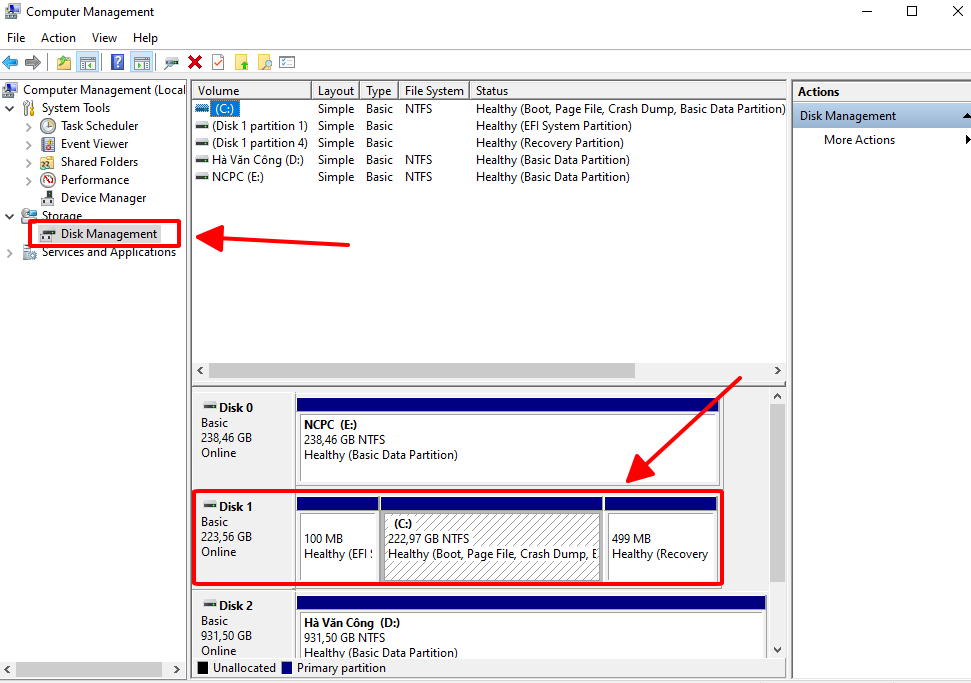
Task: Click the Services and Applications icon
Action: pyautogui.click(x=29, y=253)
